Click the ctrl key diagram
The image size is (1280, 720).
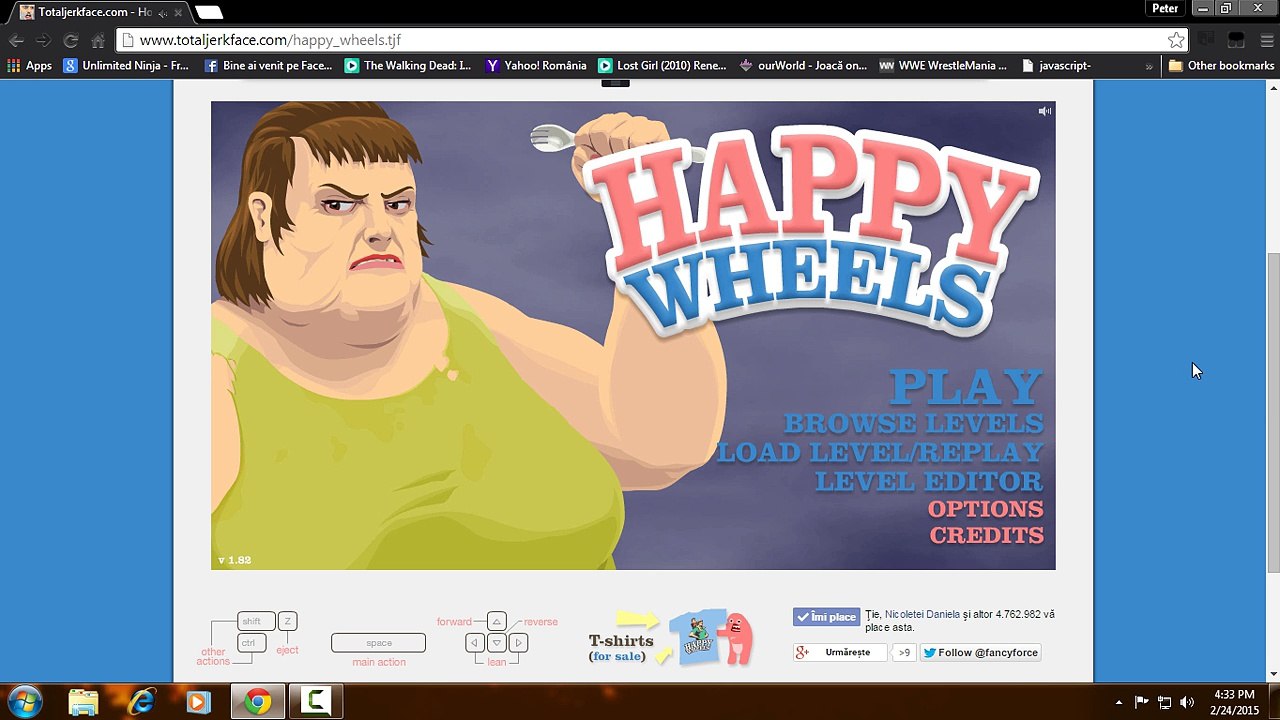251,643
